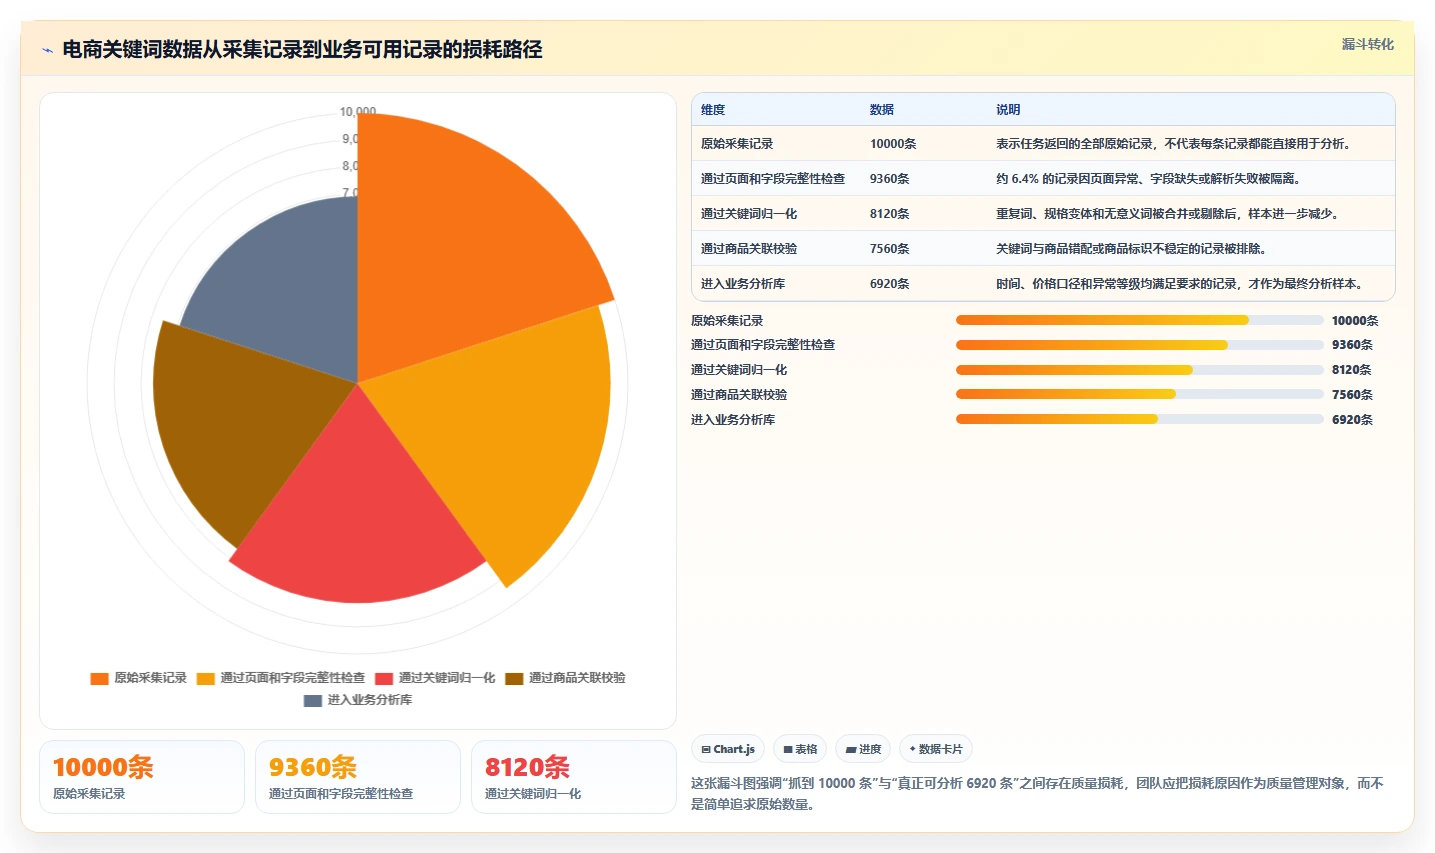
Task: Click the 10,000 radial axis label
Action: click(358, 112)
